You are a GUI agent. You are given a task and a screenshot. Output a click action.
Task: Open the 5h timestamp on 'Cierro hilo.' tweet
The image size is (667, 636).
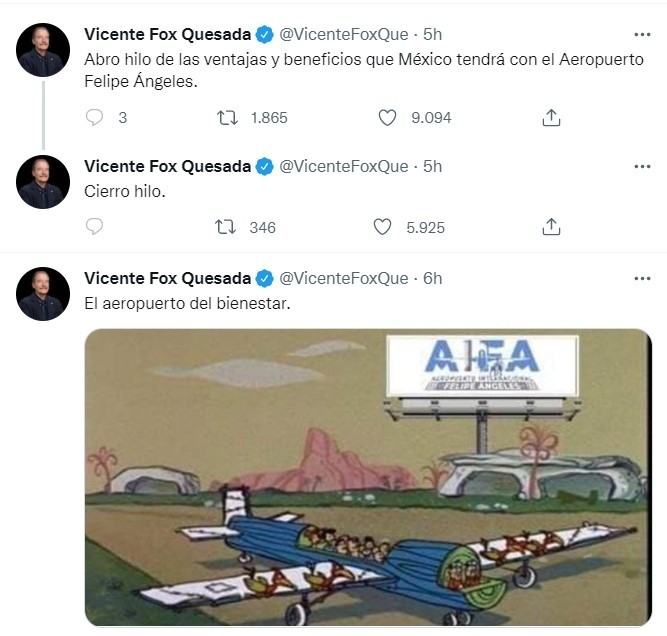(432, 166)
